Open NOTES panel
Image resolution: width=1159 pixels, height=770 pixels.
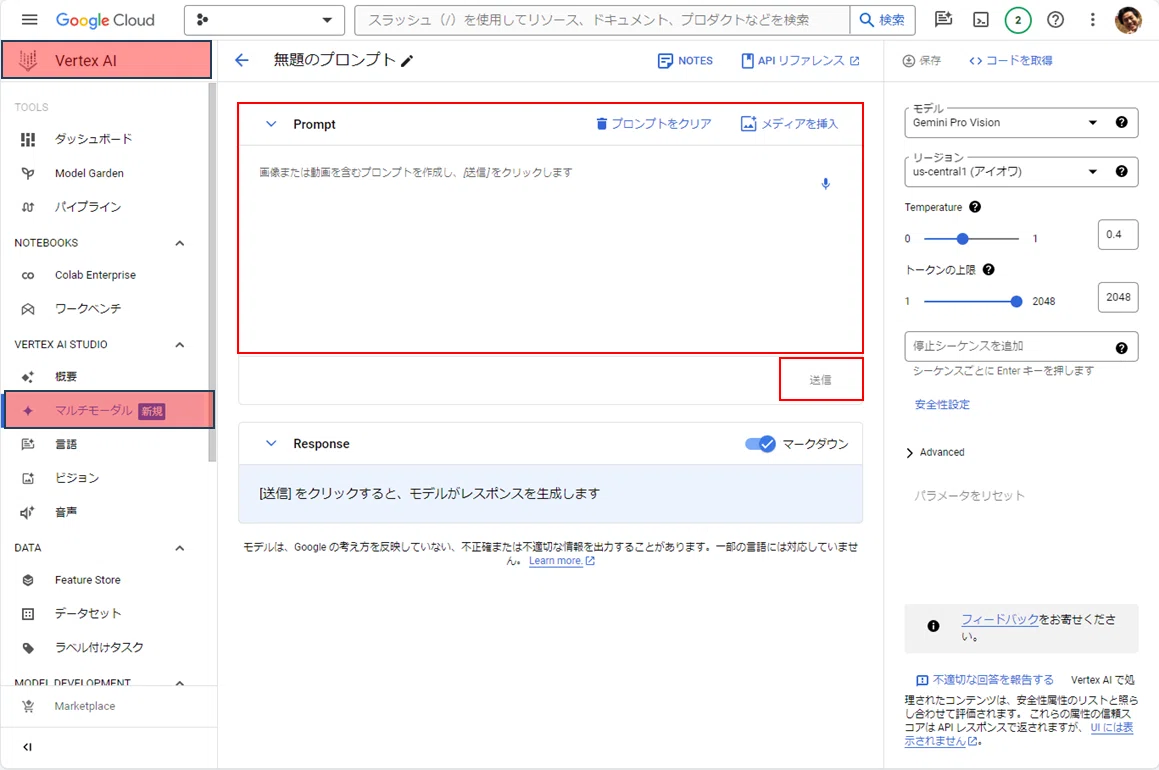click(x=685, y=61)
